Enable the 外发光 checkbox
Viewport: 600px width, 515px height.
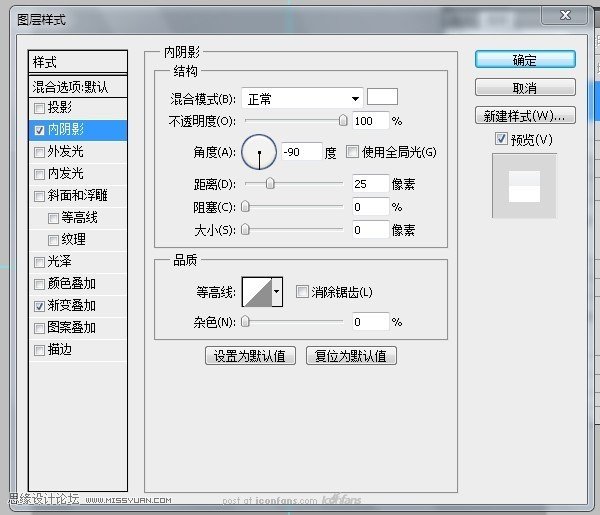coord(39,152)
